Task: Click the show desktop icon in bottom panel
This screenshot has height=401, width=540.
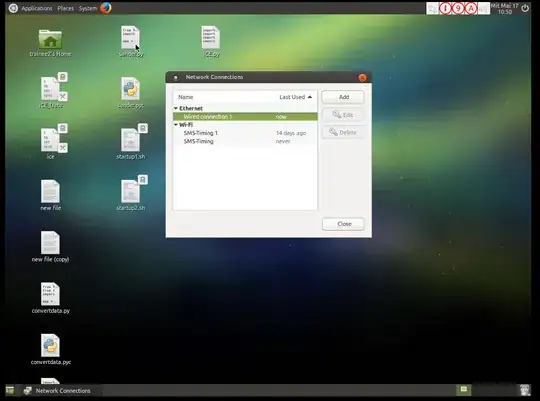Action: click(x=10, y=390)
